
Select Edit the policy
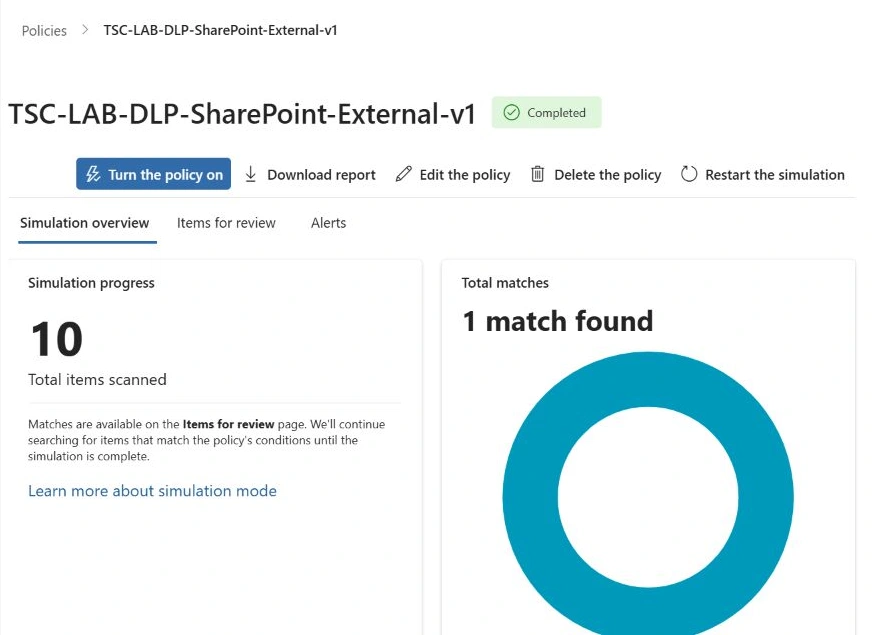(x=465, y=175)
